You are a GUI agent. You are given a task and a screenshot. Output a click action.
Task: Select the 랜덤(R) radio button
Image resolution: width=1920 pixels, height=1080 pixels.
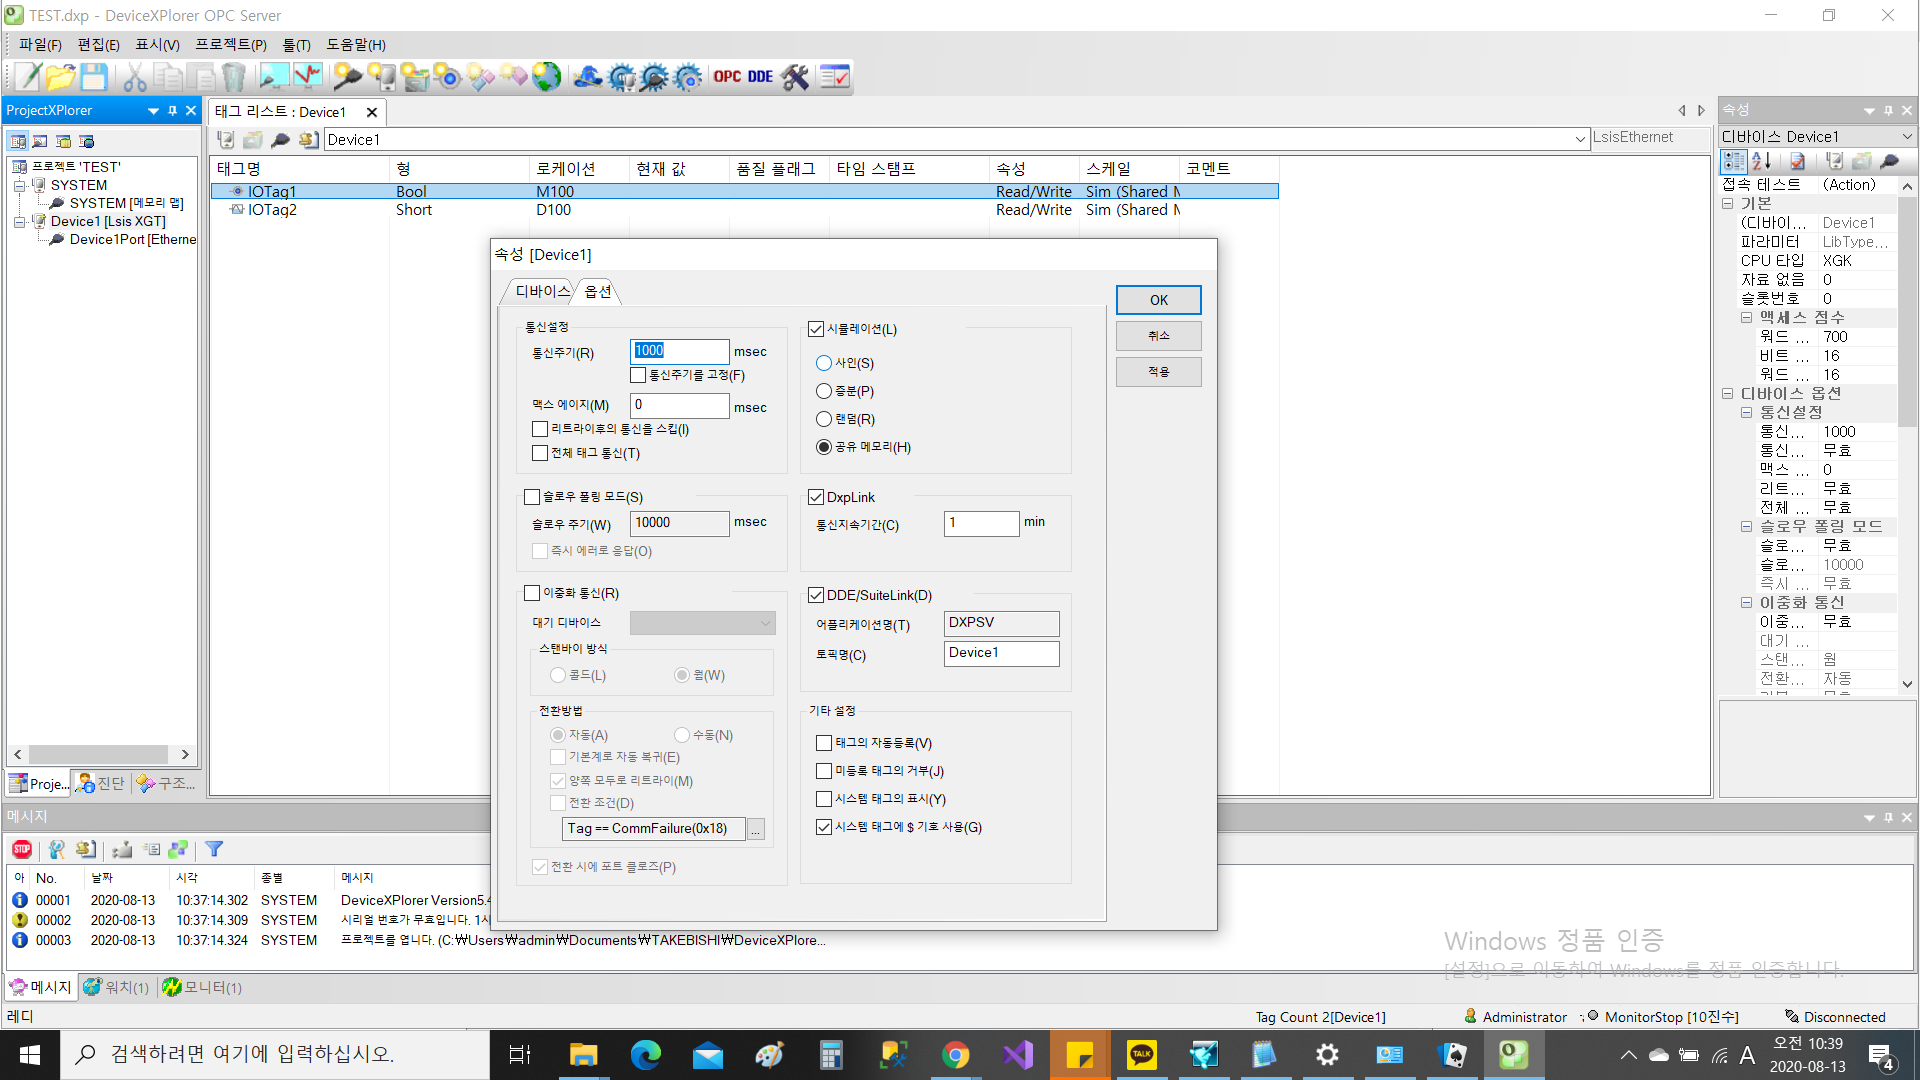pos(824,419)
